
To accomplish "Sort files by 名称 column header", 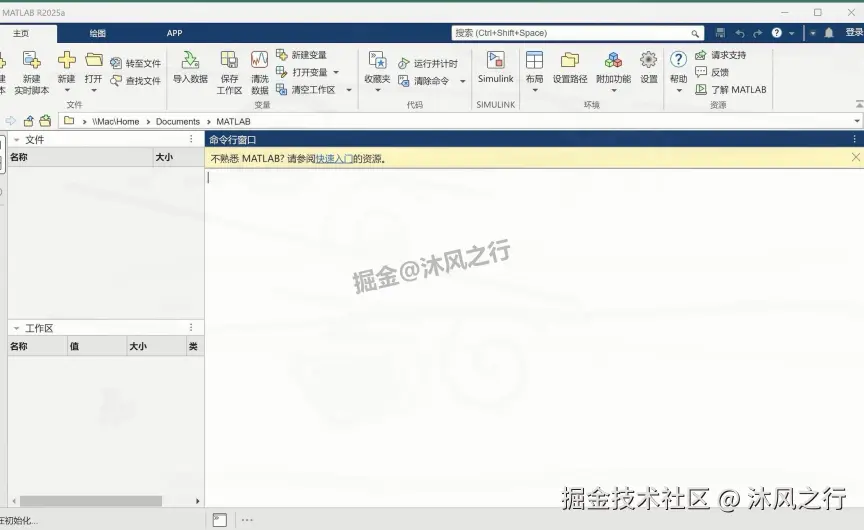I will [80, 157].
